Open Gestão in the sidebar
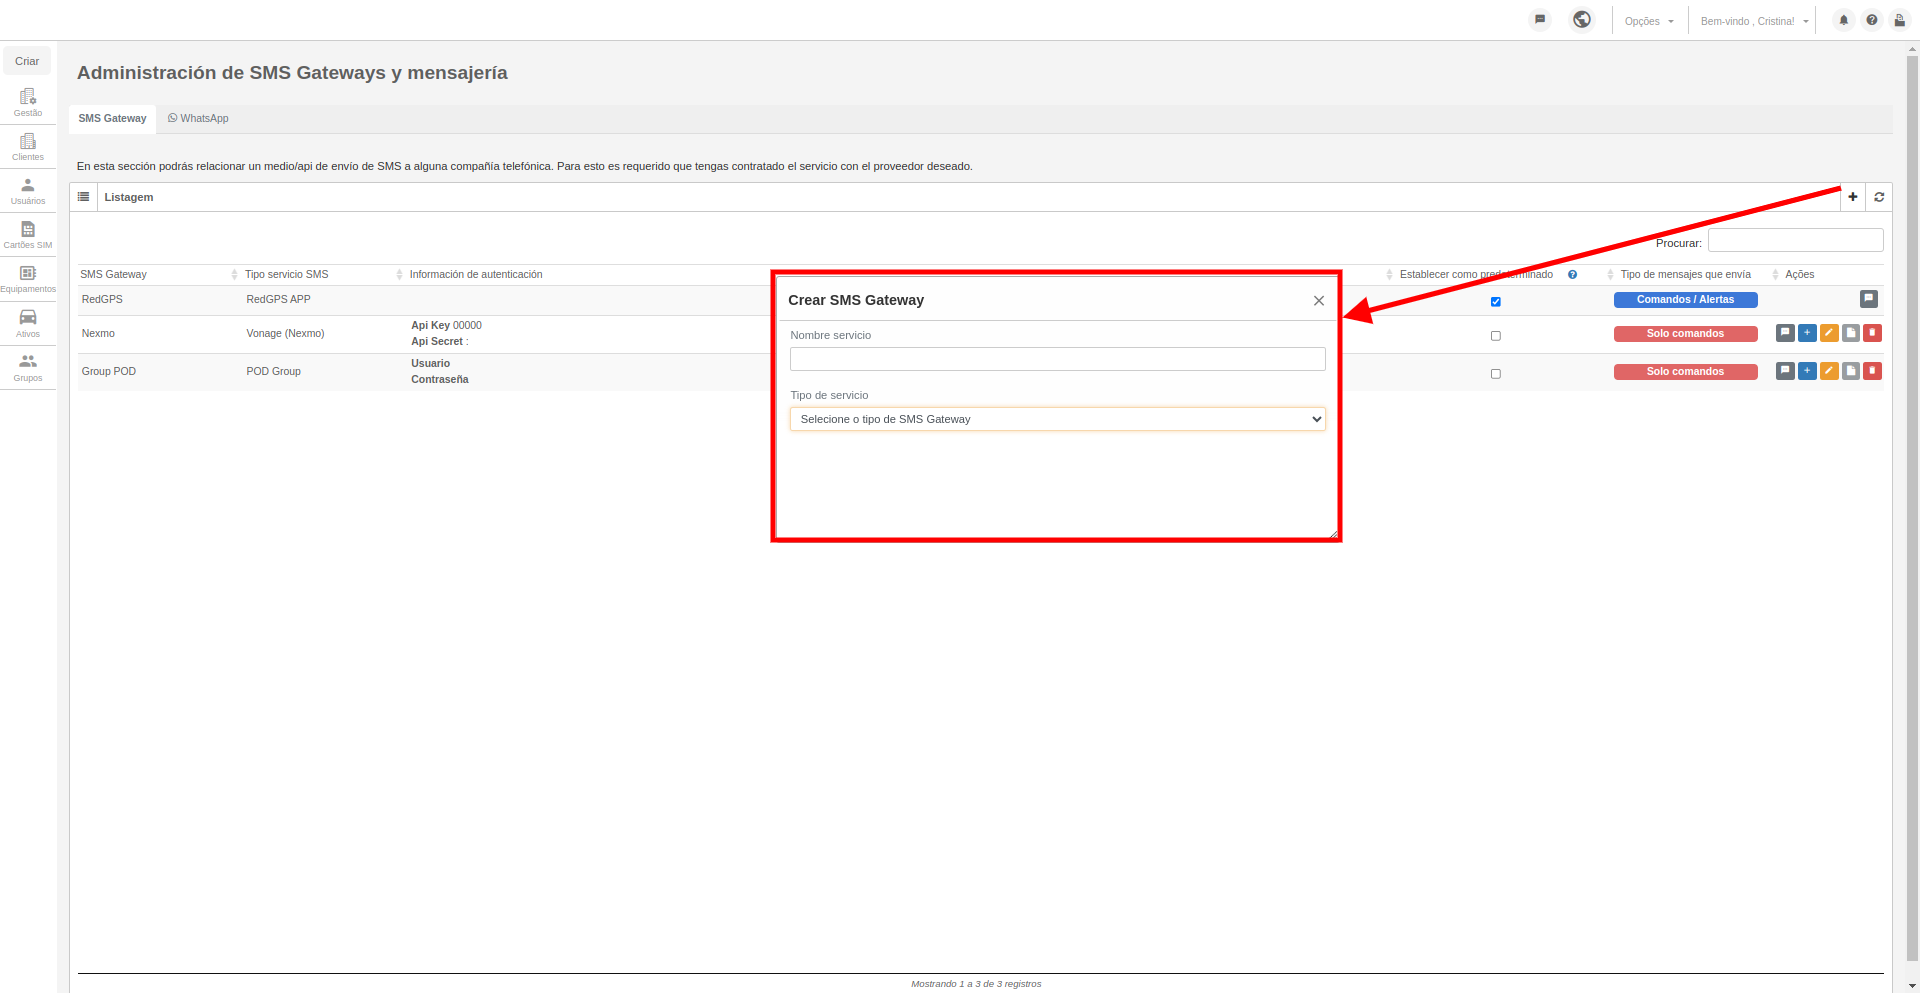This screenshot has width=1920, height=993. click(28, 103)
